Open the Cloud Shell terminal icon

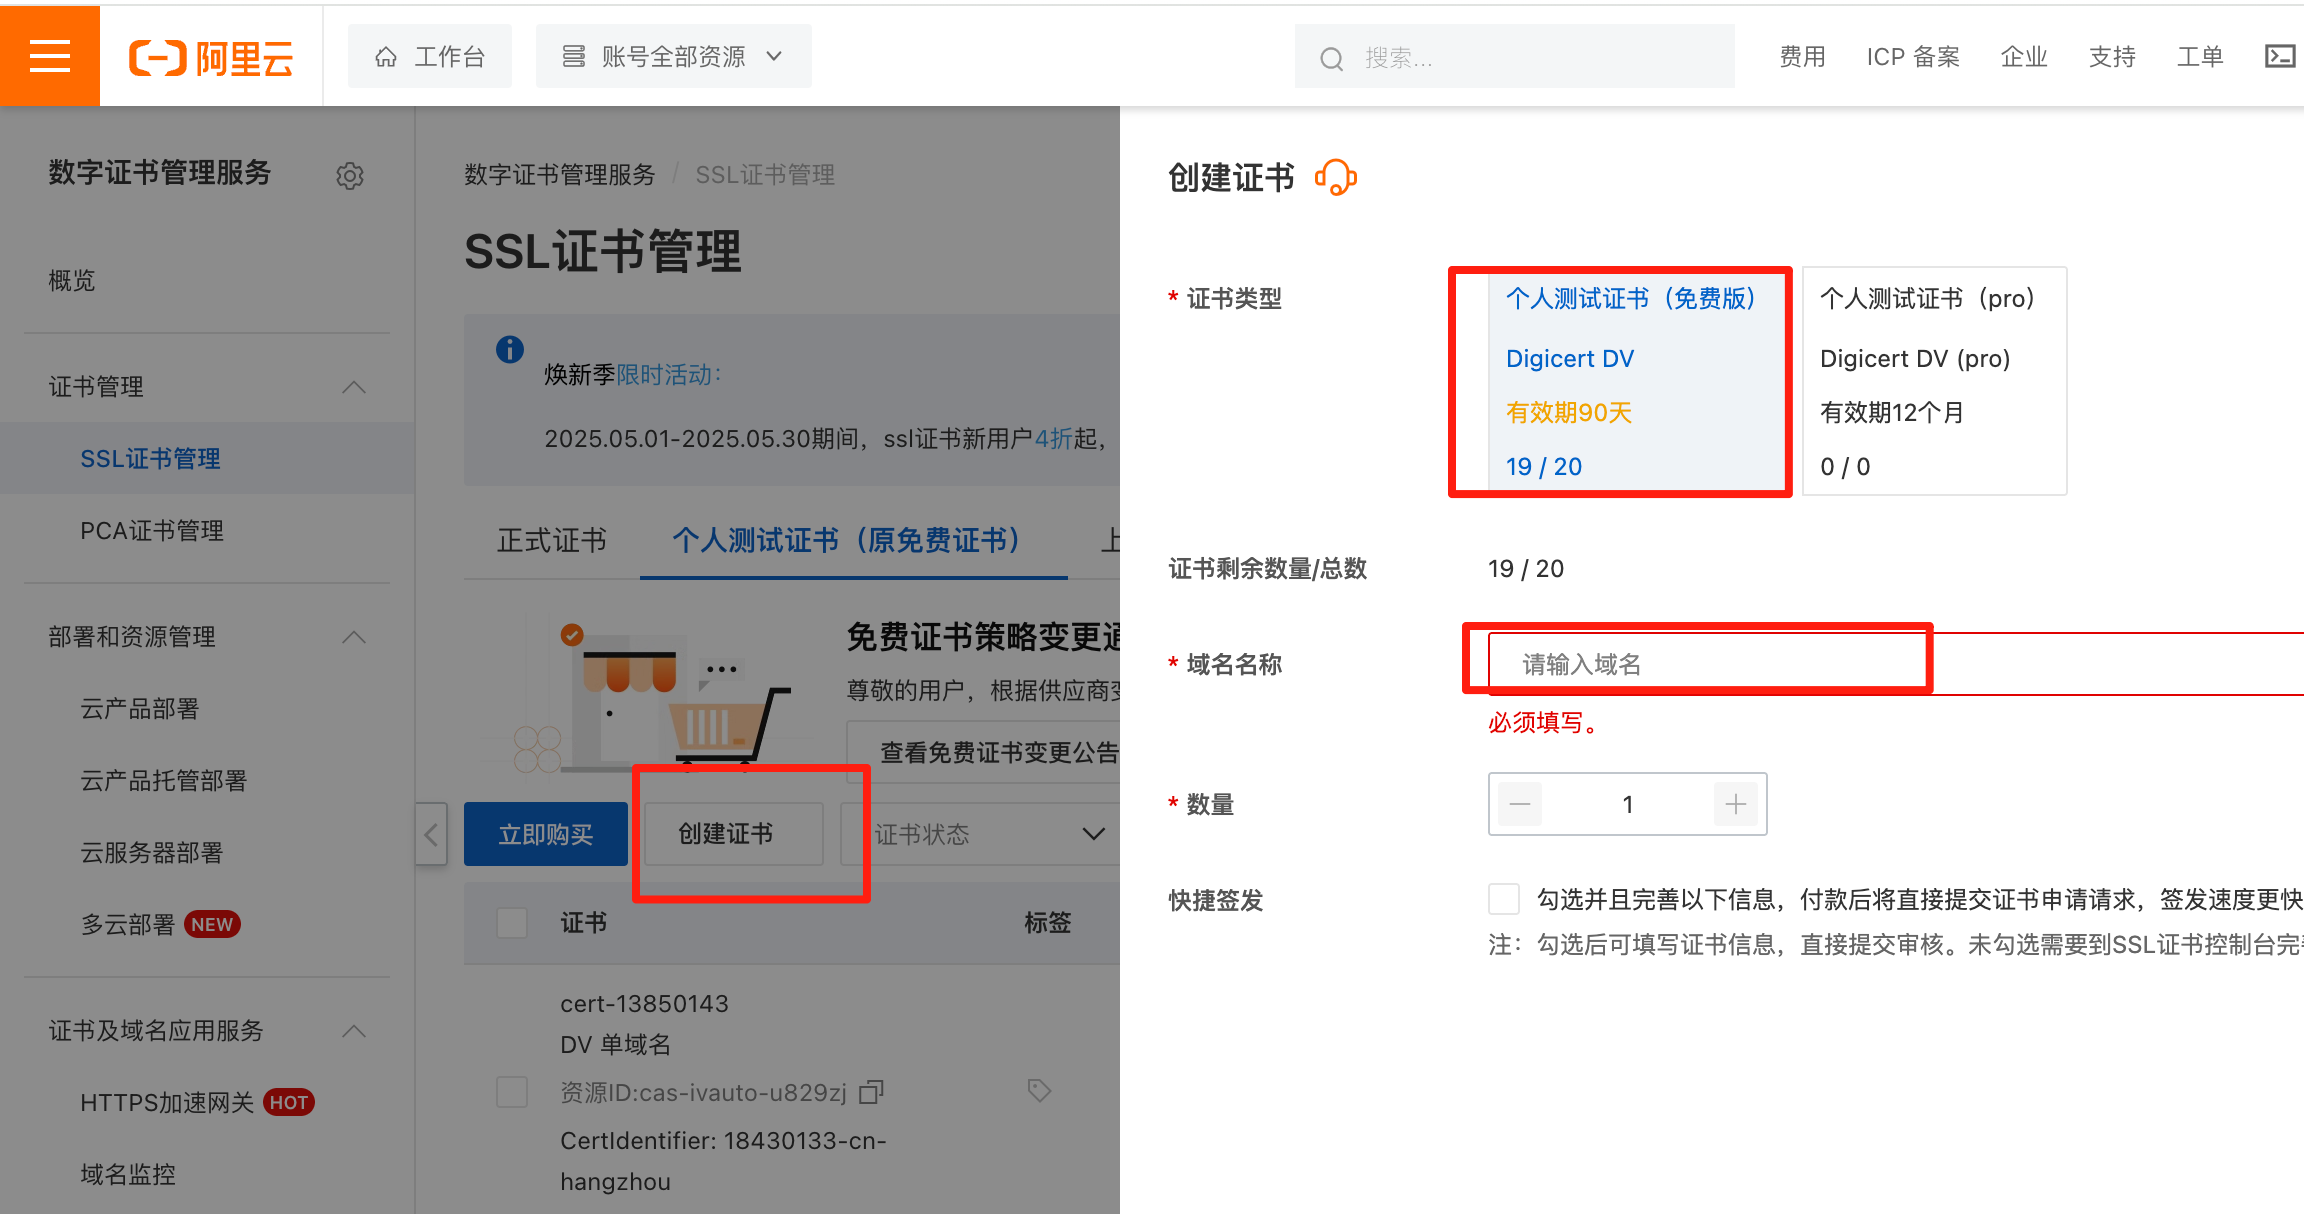pos(2279,57)
